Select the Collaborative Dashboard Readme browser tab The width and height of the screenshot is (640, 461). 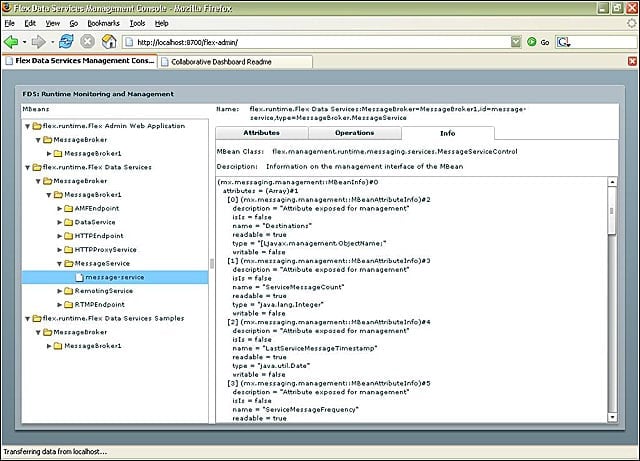tap(235, 62)
